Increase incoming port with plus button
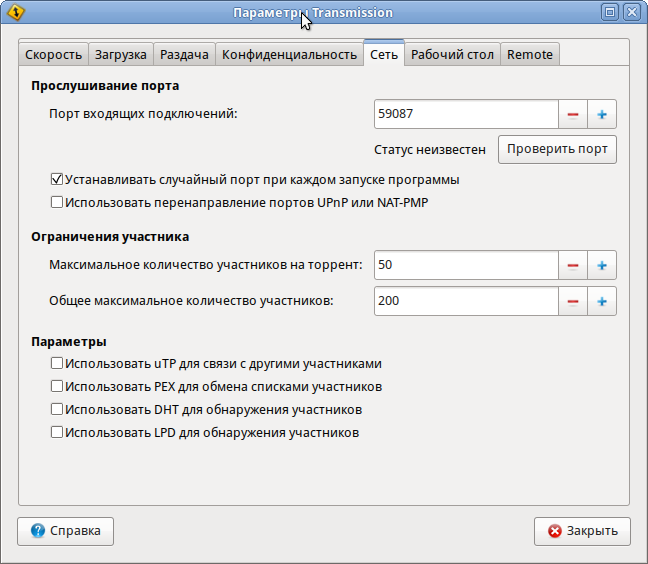The image size is (648, 564). pos(602,114)
